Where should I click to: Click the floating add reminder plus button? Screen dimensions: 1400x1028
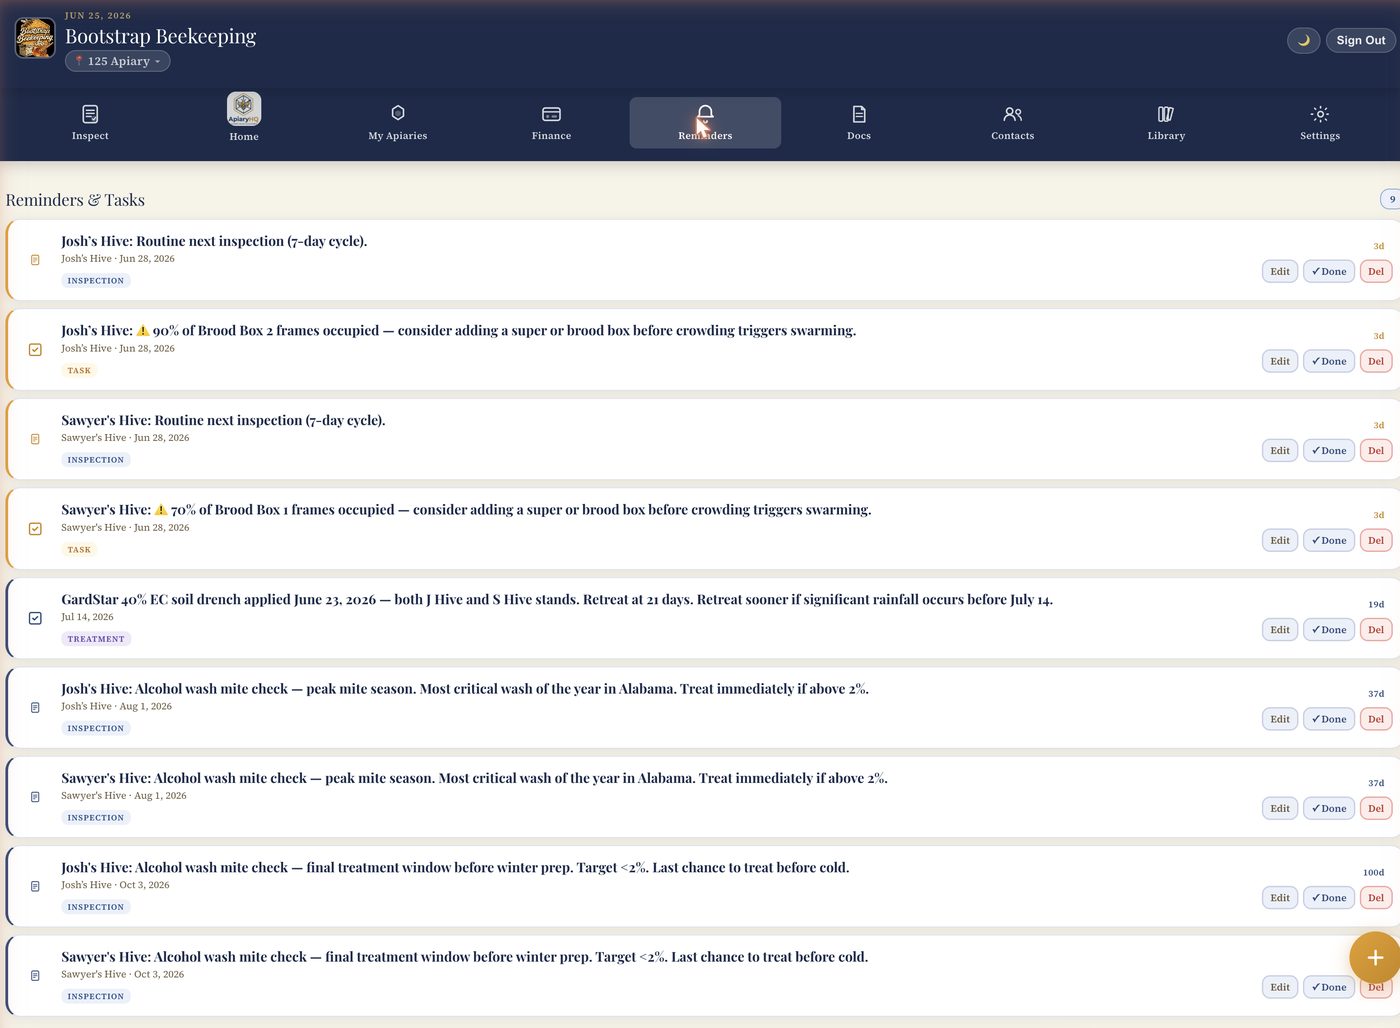pyautogui.click(x=1375, y=957)
